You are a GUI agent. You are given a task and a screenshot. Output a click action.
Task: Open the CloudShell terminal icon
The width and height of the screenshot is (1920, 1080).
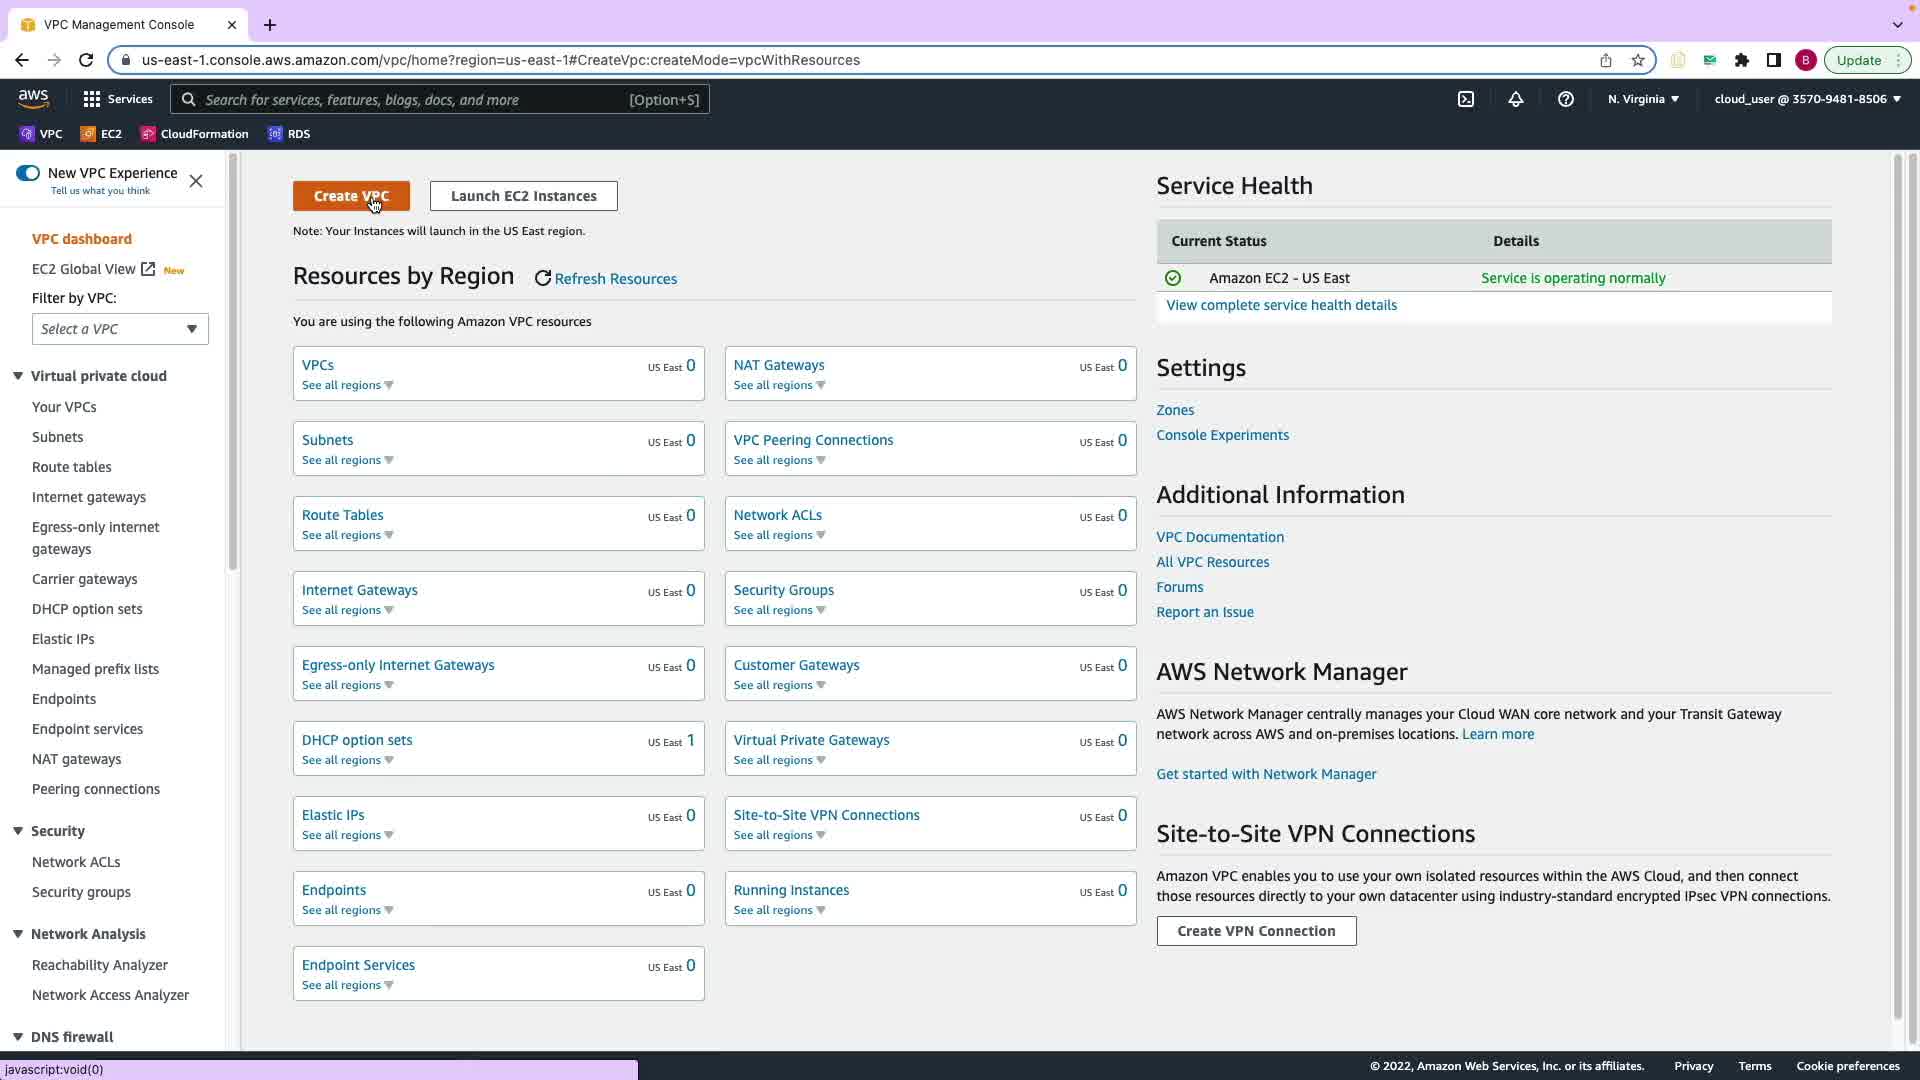(x=1465, y=99)
